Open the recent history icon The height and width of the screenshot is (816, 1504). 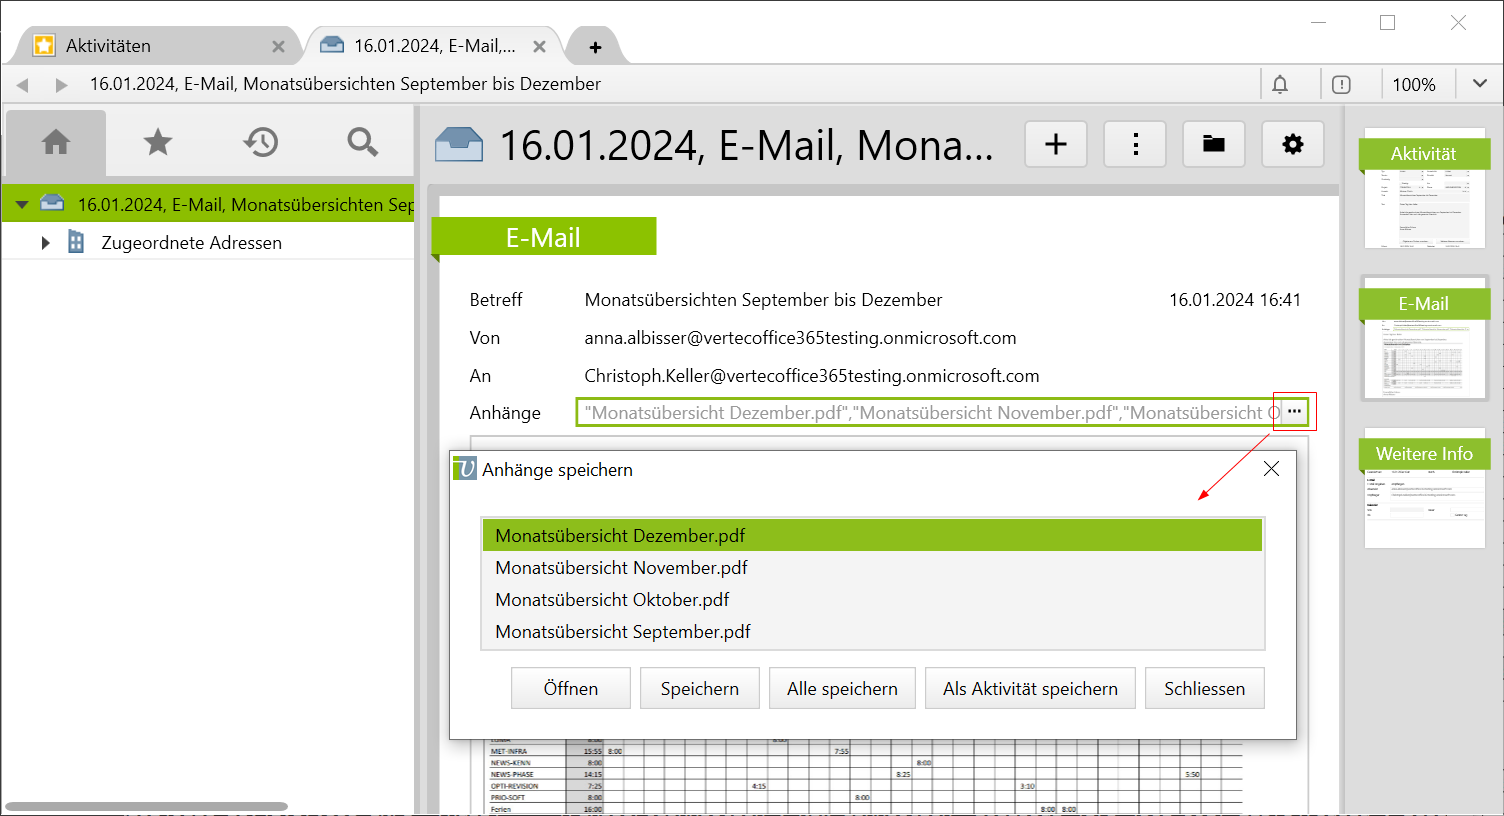click(260, 143)
